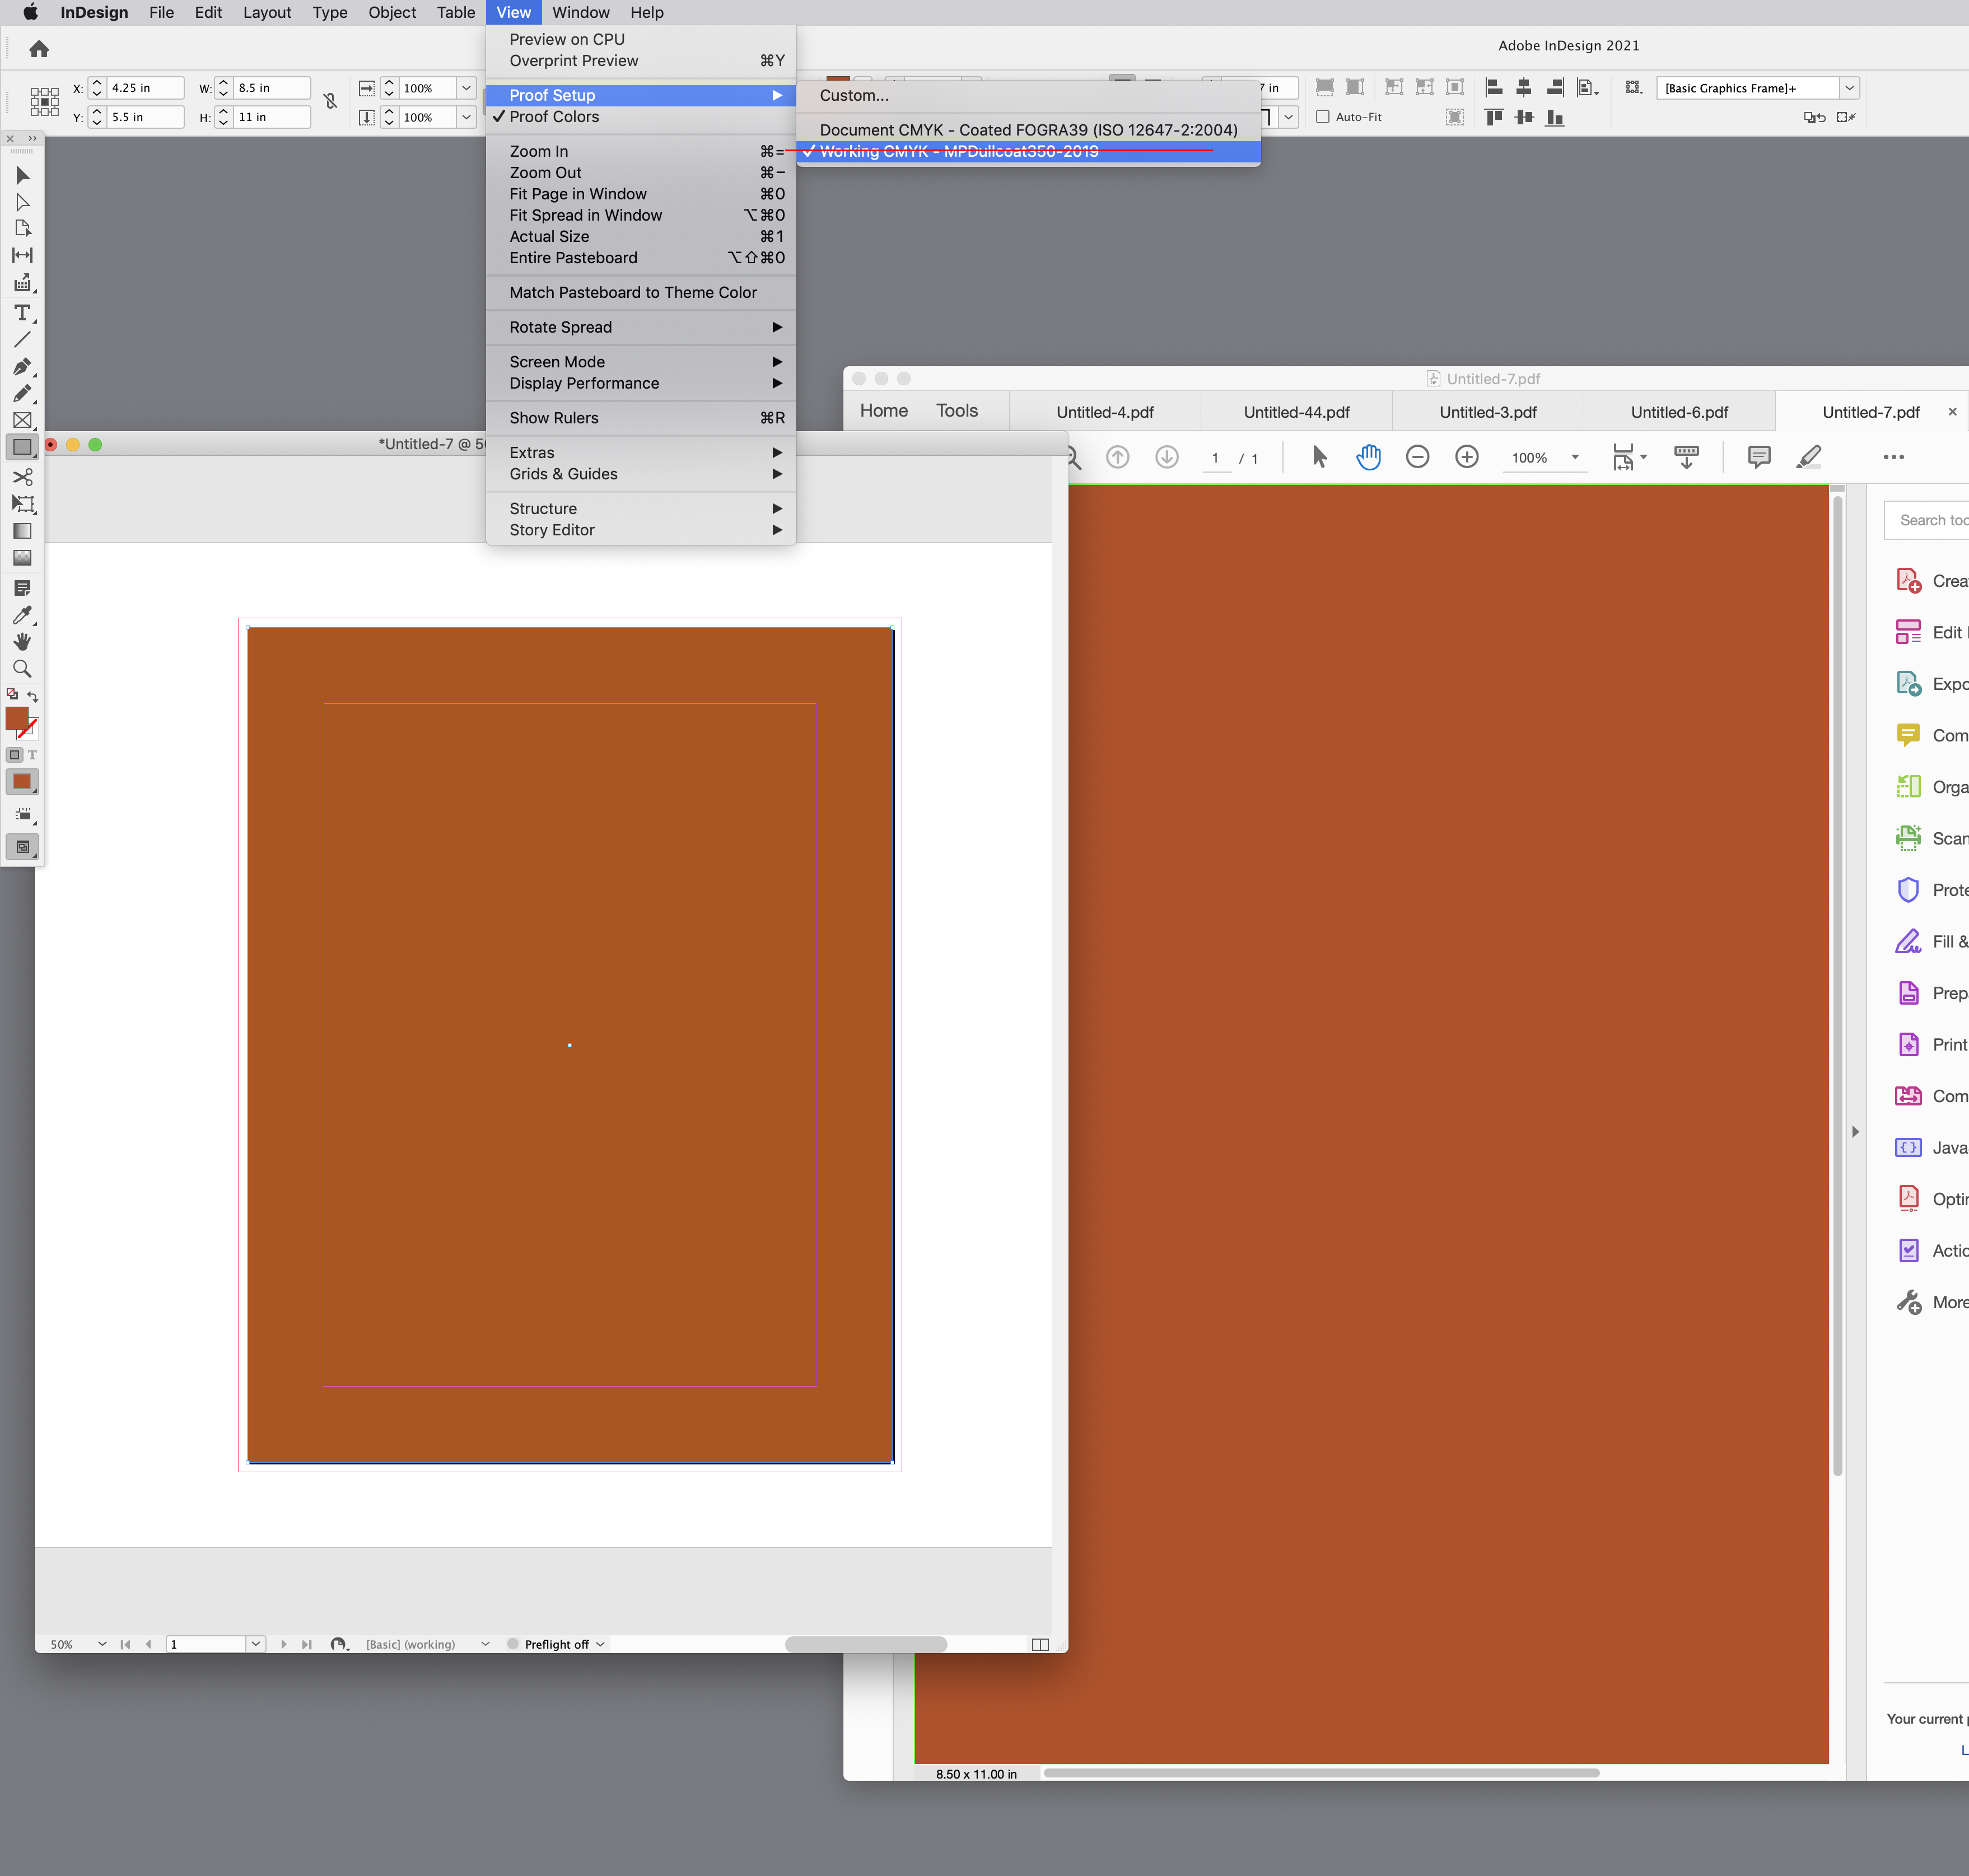Open the Window menu in InDesign

point(580,12)
